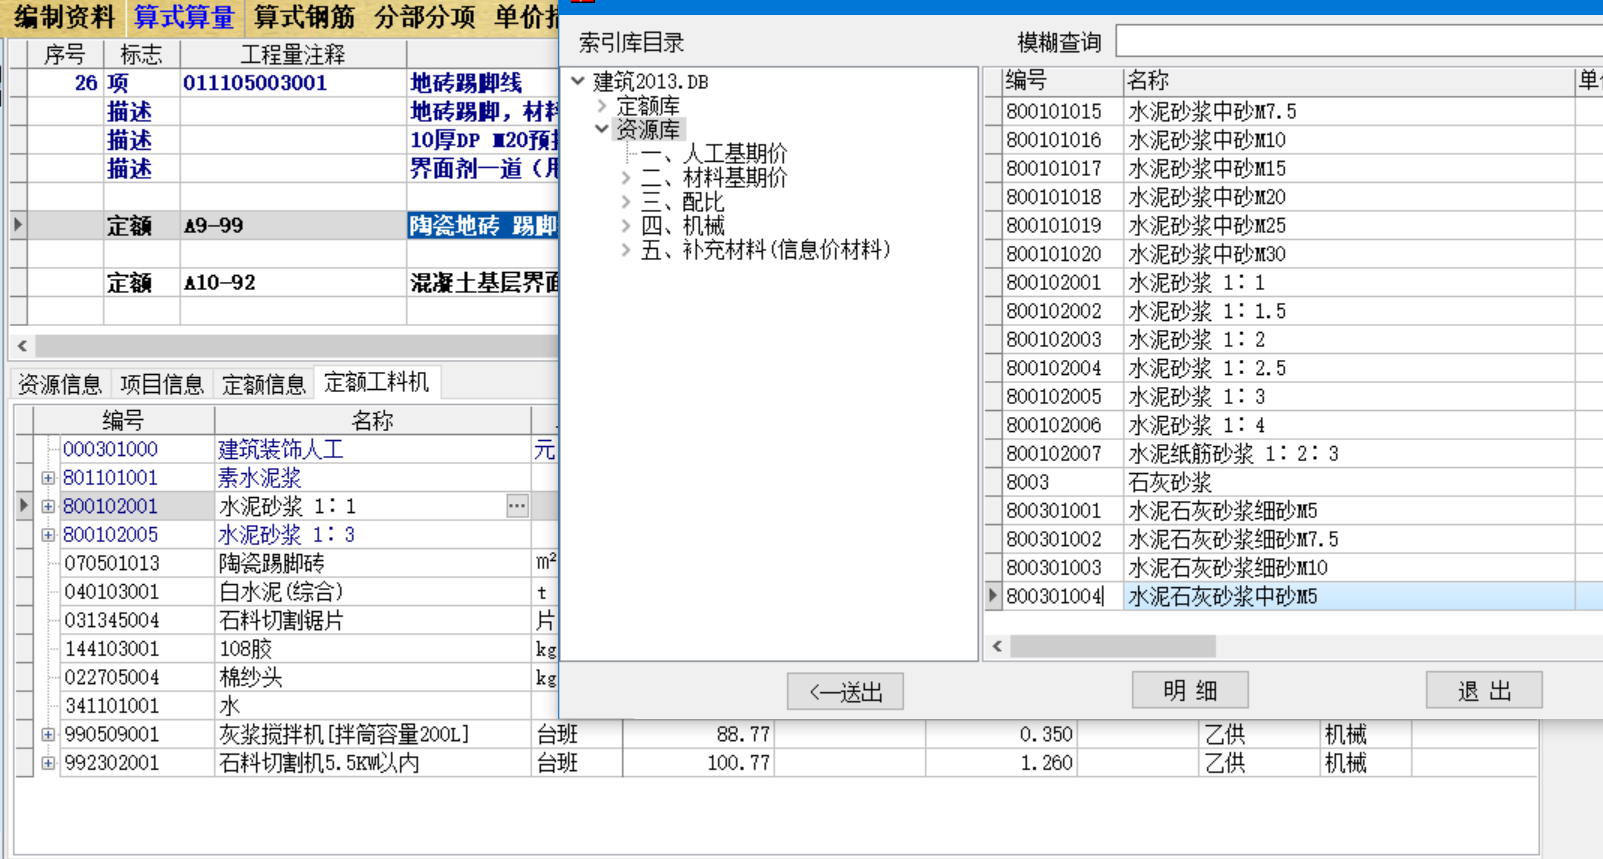Select tree item 二、材料基期价
Viewport: 1603px width, 859px height.
coord(714,177)
